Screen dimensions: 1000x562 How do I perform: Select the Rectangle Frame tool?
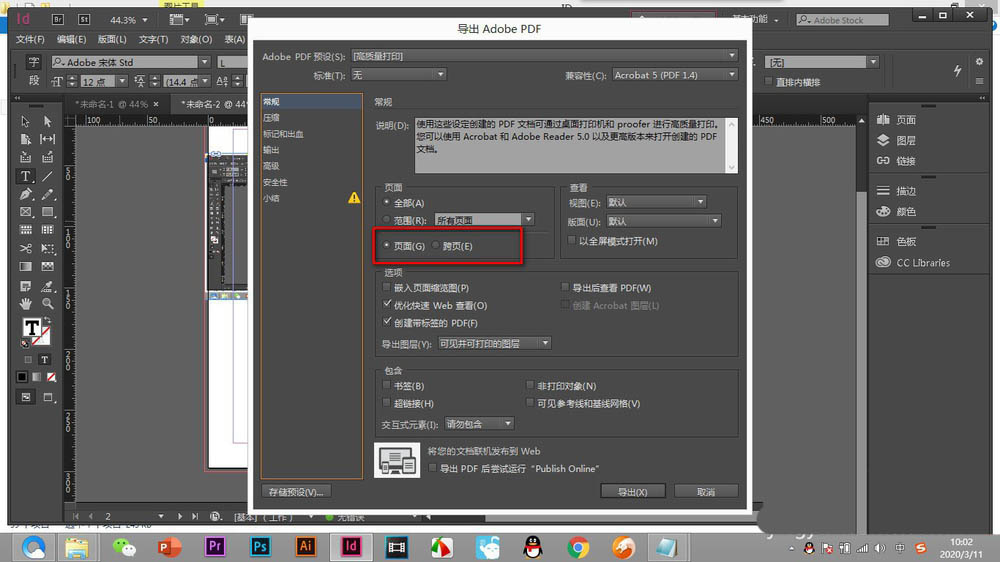(26, 212)
